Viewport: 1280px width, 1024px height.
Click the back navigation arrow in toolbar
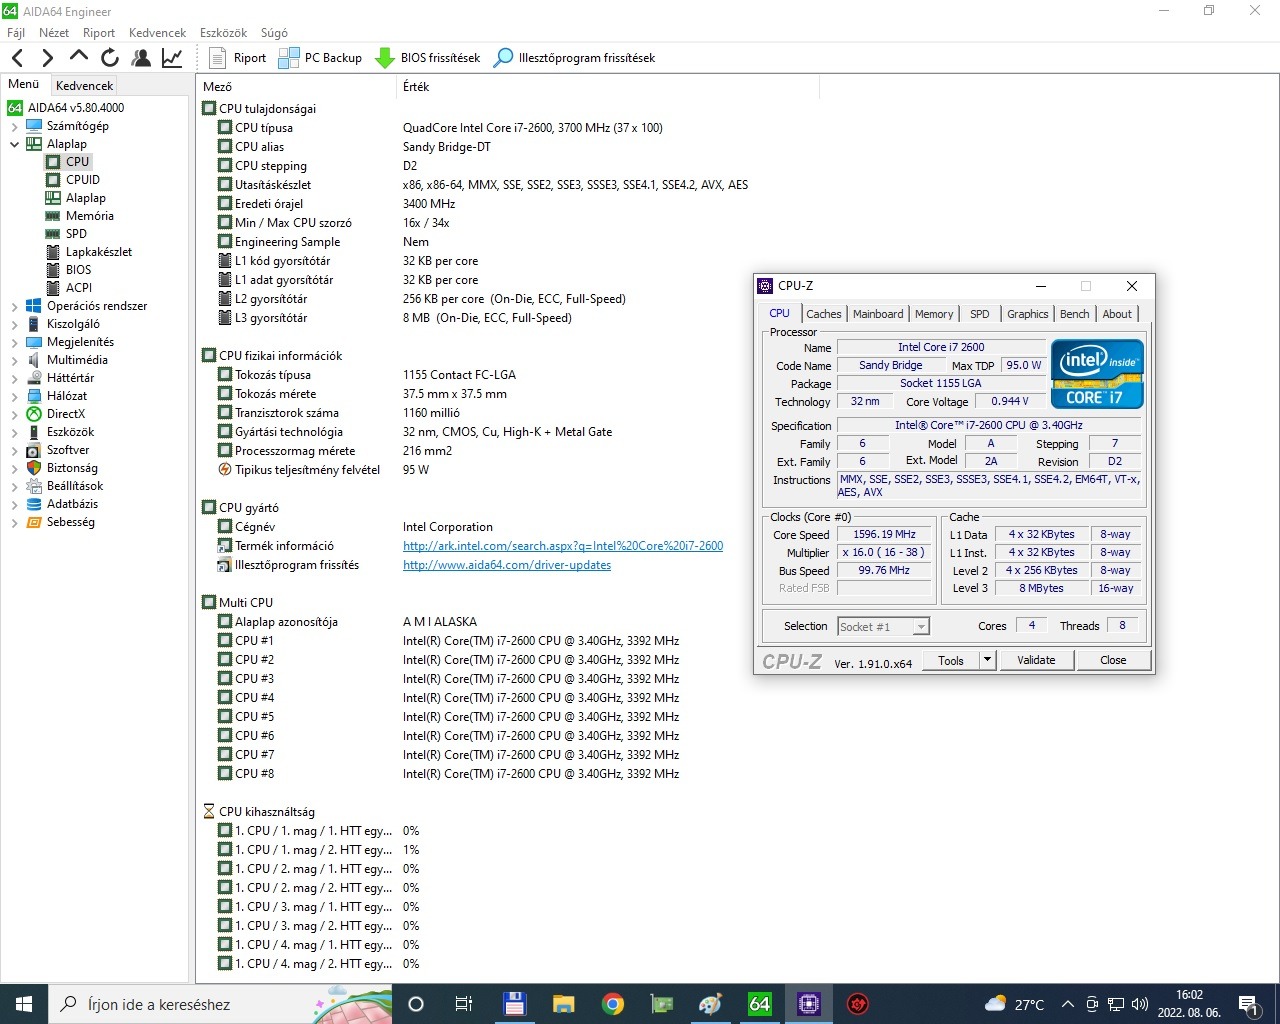tap(17, 58)
